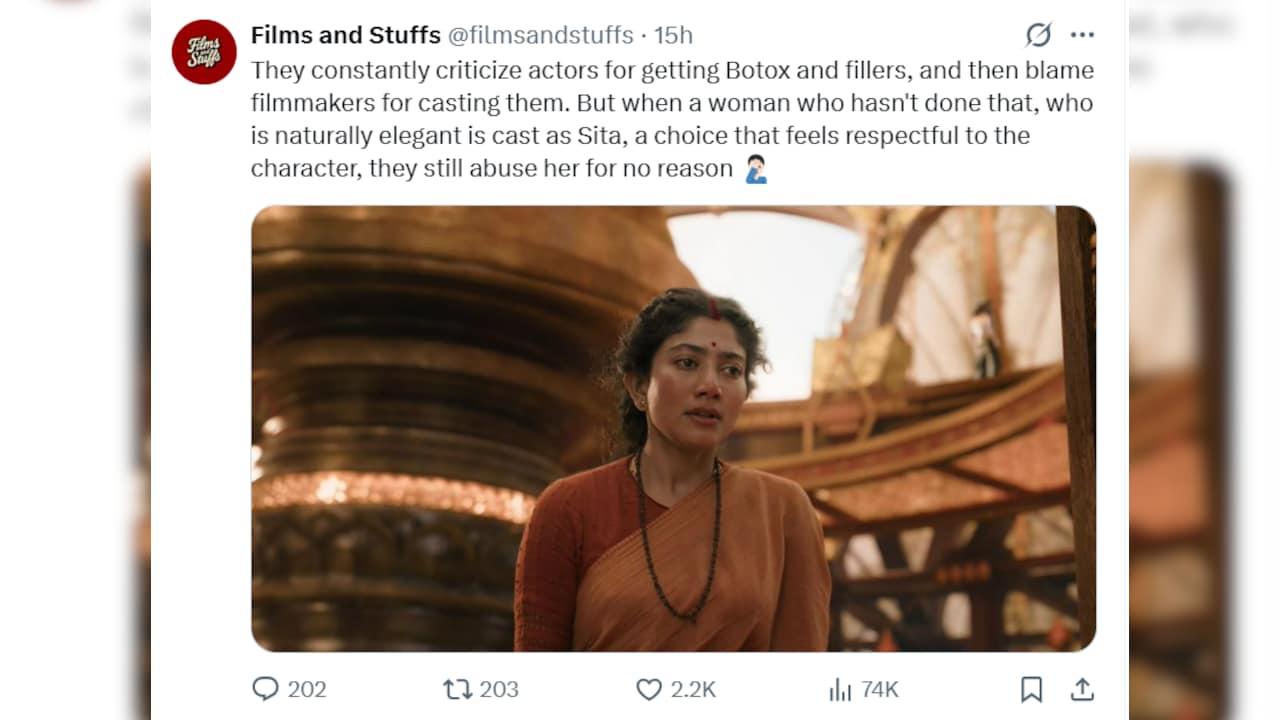Like the post with heart icon
Screen dimensions: 1280x720
tap(649, 689)
